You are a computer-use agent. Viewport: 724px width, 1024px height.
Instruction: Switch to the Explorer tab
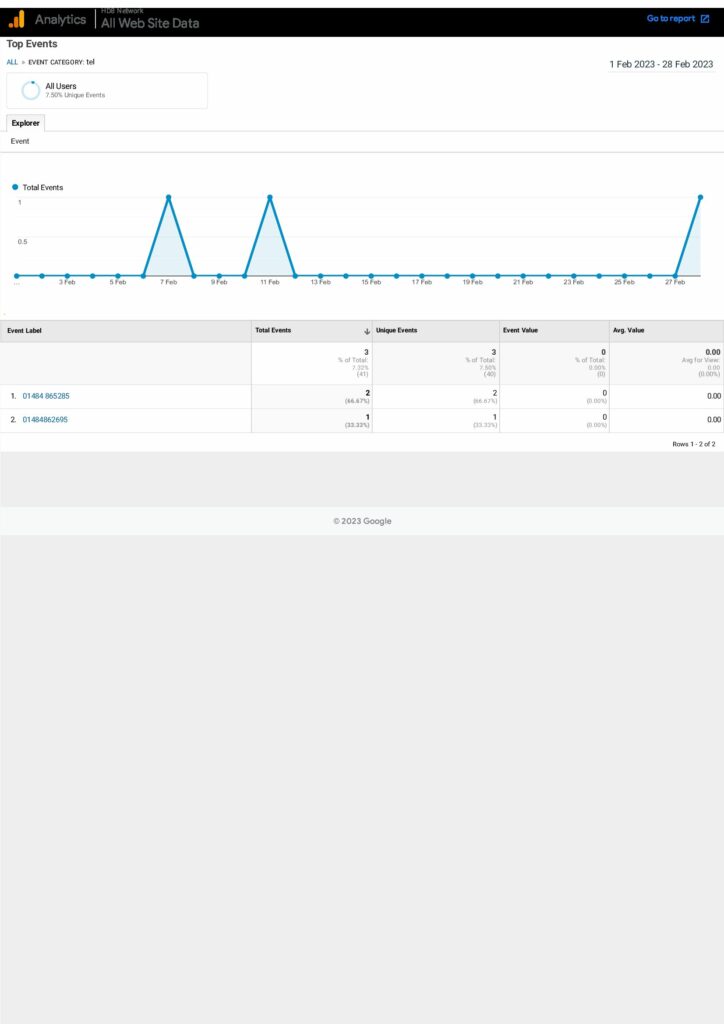pyautogui.click(x=26, y=123)
